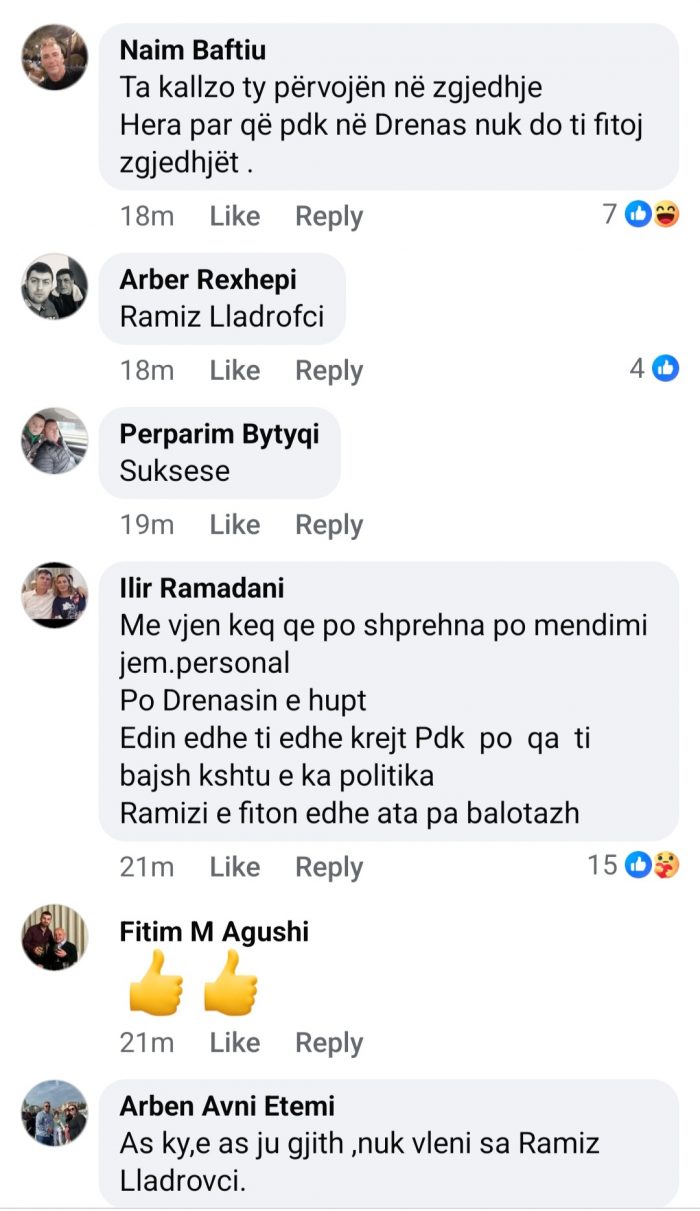Like Arber Rexhepi's comment

234,370
